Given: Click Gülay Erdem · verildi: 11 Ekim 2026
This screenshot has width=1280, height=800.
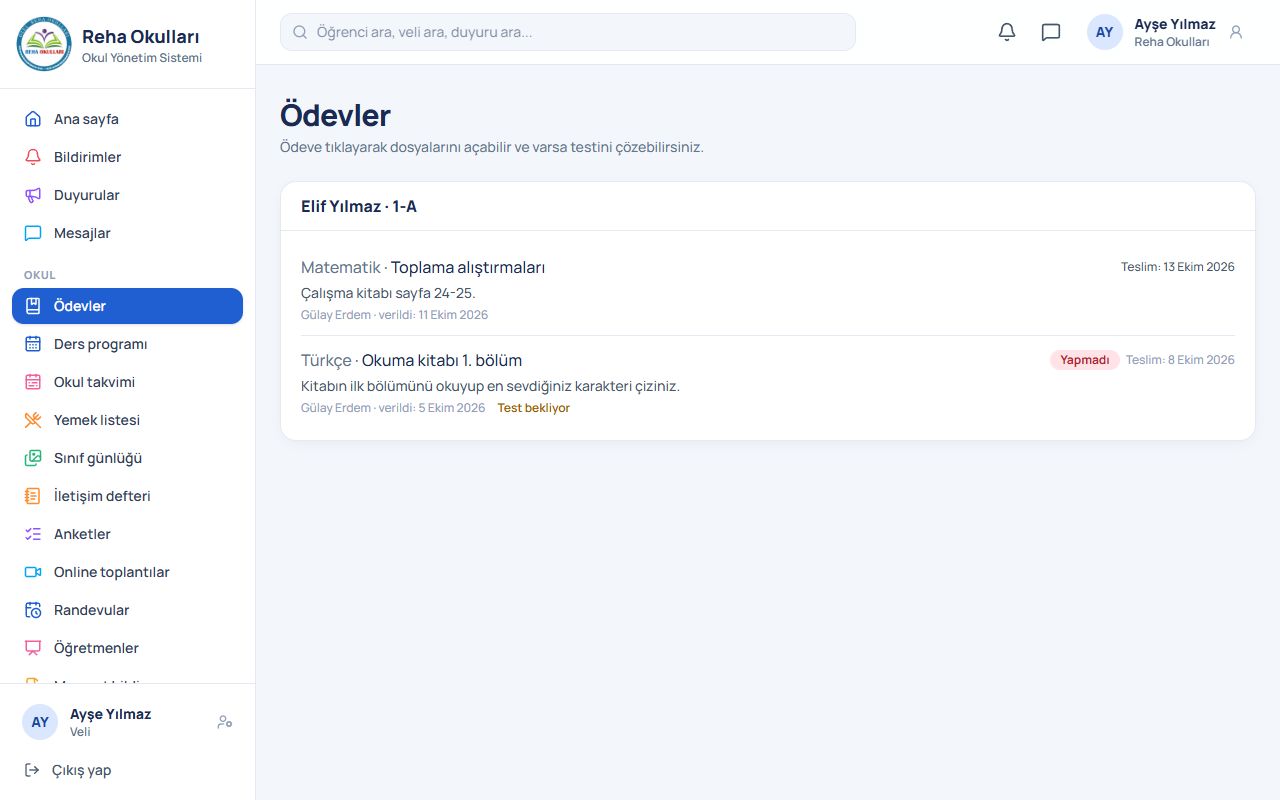Looking at the screenshot, I should 395,315.
